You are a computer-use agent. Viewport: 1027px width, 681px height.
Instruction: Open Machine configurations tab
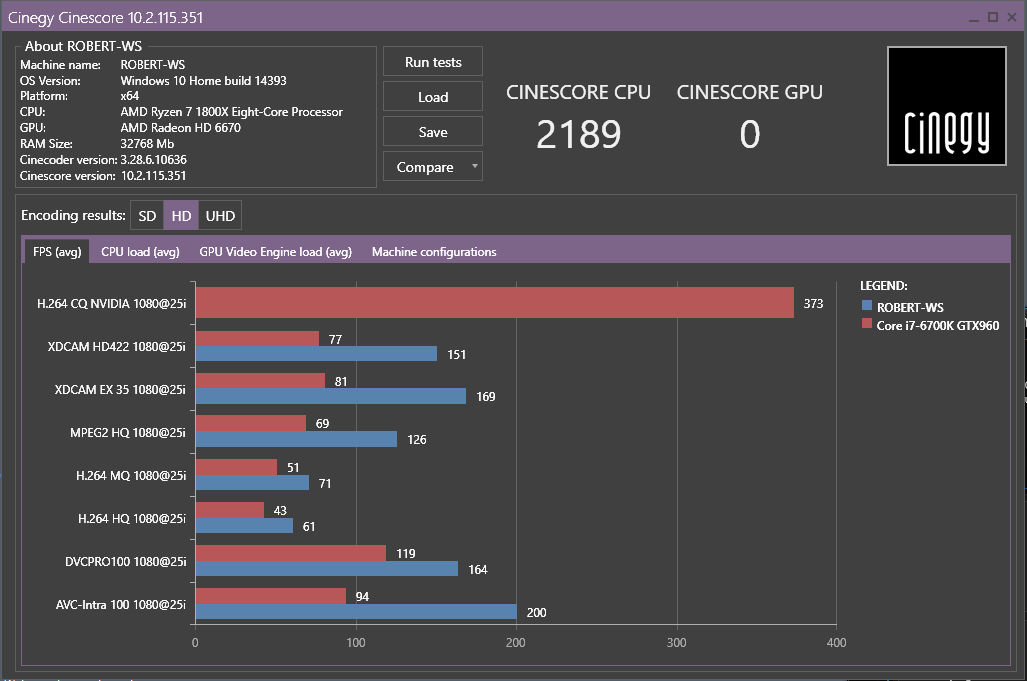(434, 251)
